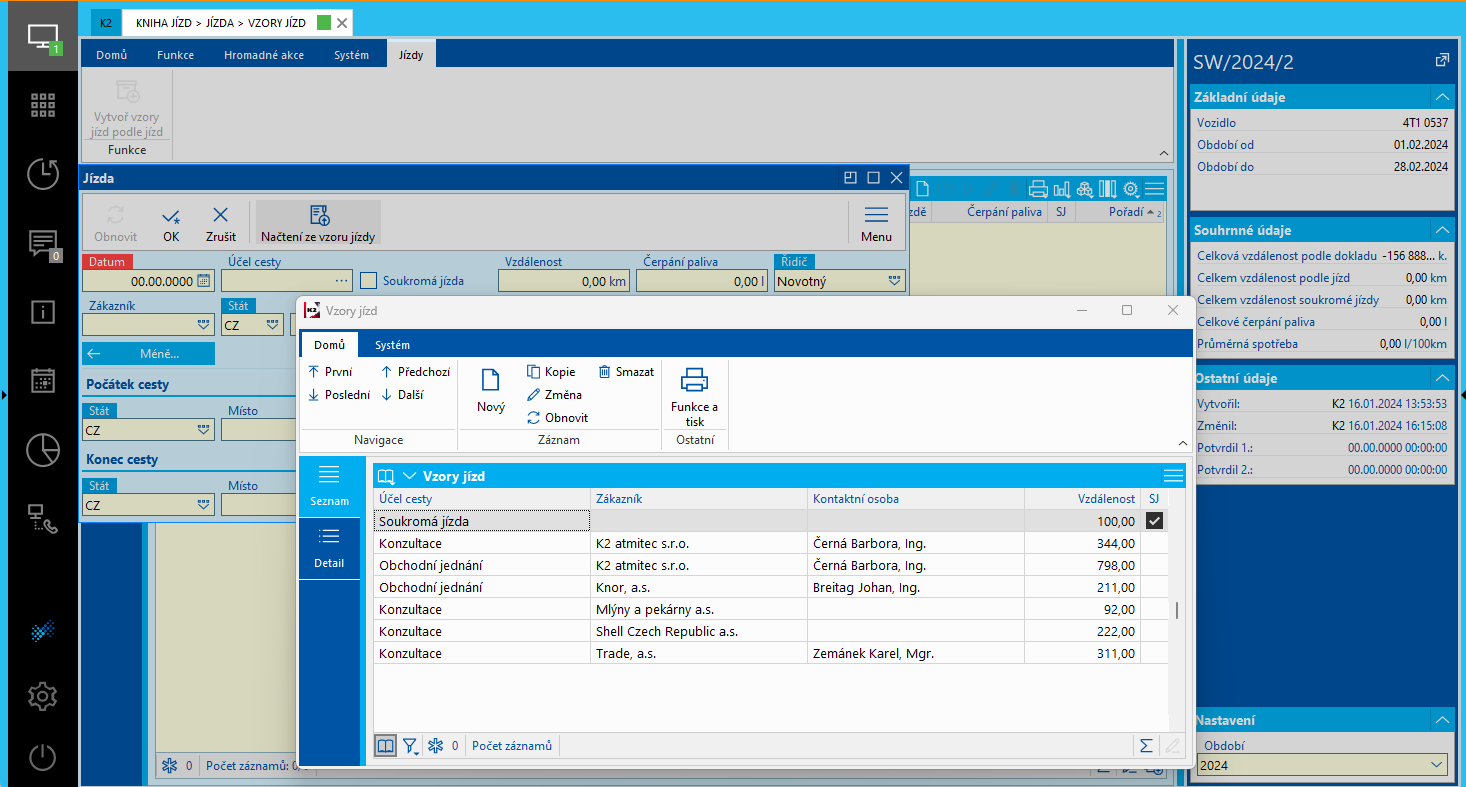Open the Hromadné akce ribbon tab
The height and width of the screenshot is (787, 1466).
point(264,55)
